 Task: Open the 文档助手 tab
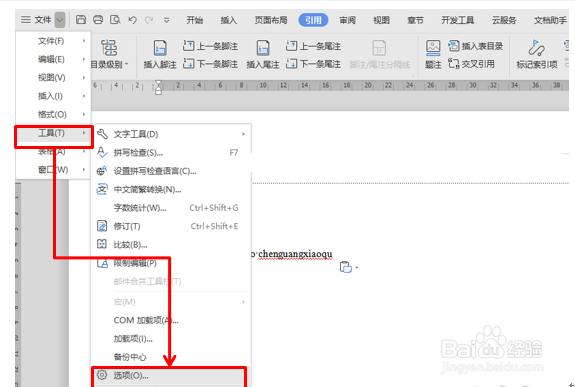550,20
